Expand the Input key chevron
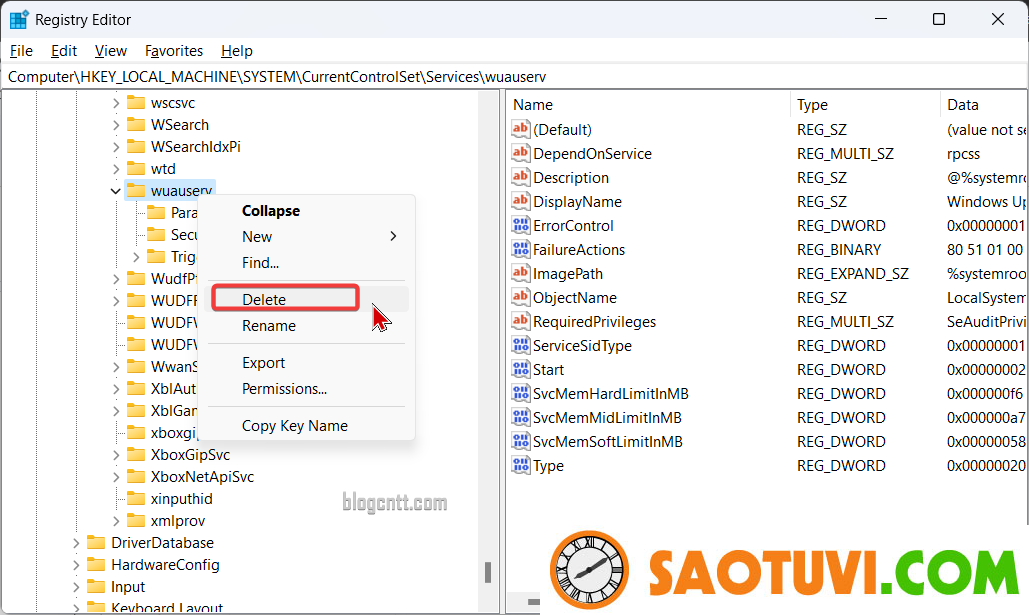 coord(76,587)
